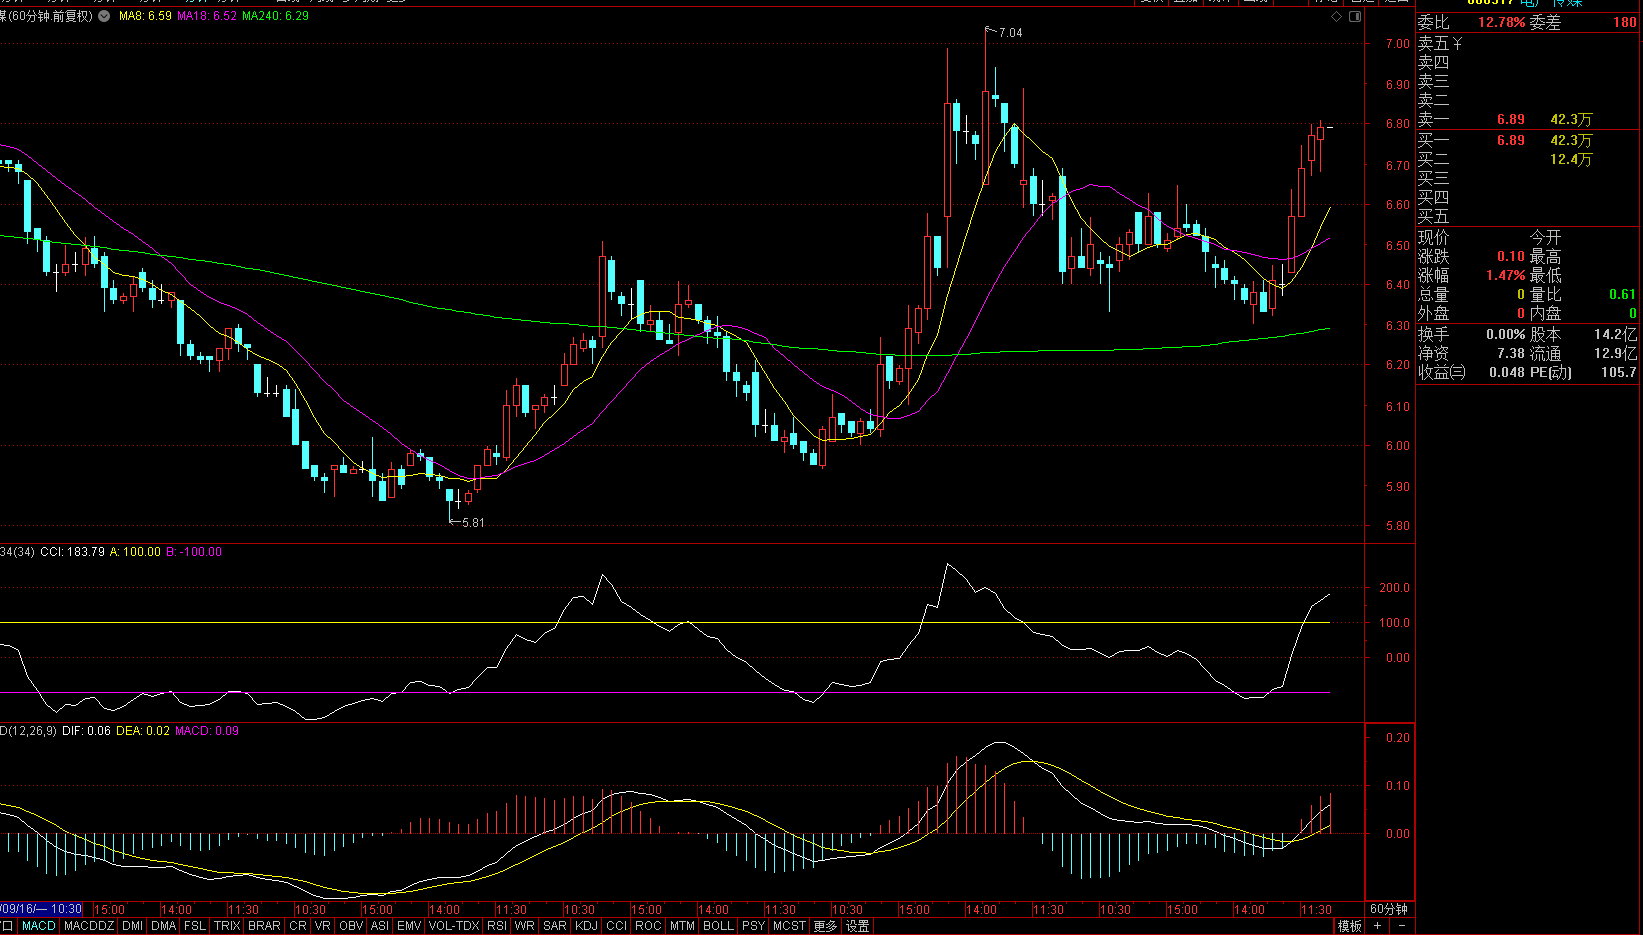
Task: Click the 净资 value 7.38
Action: point(1510,353)
